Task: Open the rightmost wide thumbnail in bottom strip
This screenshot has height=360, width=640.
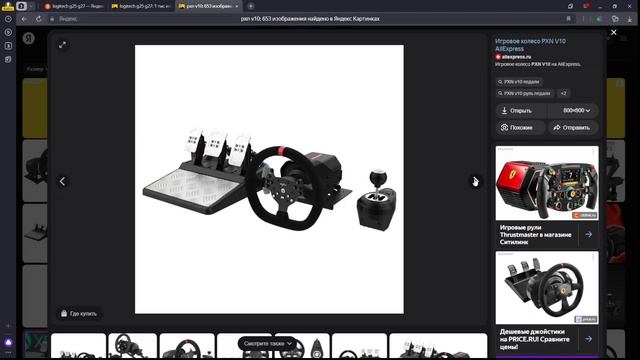Action: (438, 346)
